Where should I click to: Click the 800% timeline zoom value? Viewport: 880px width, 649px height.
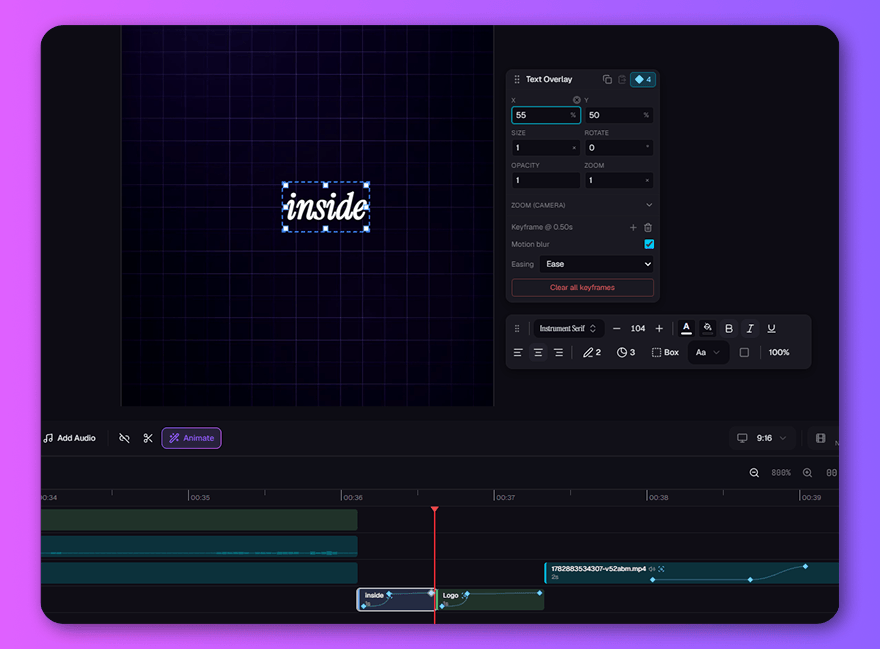781,473
